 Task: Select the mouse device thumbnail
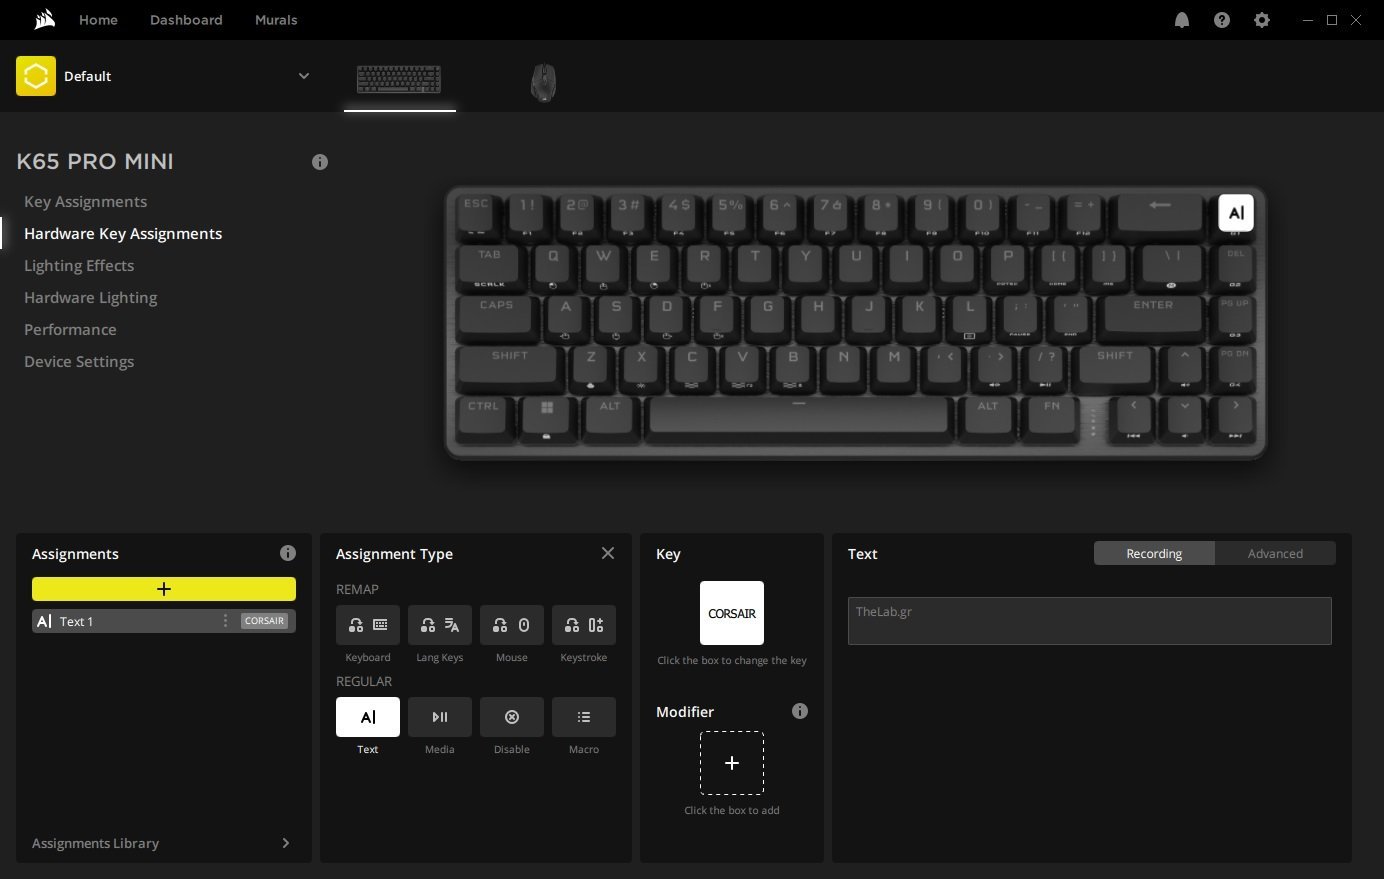click(x=543, y=82)
